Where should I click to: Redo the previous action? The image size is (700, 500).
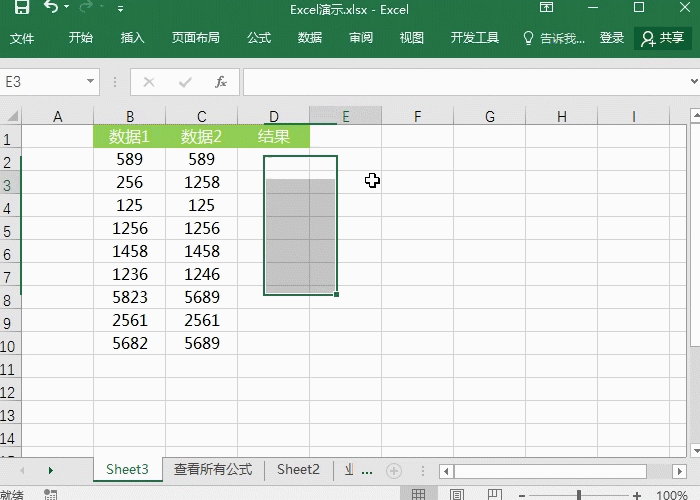[x=87, y=7]
